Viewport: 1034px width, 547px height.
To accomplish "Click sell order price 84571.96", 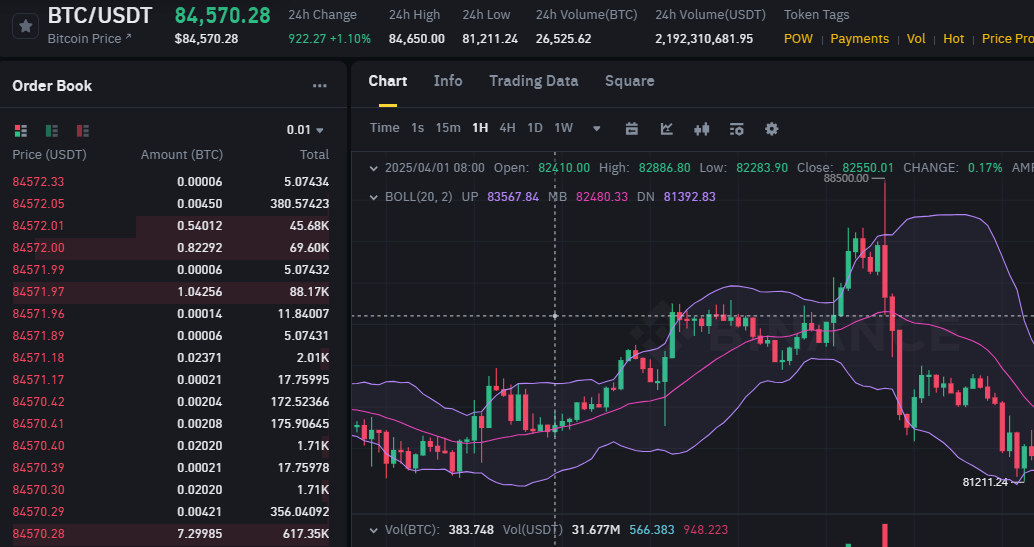I will pyautogui.click(x=38, y=314).
